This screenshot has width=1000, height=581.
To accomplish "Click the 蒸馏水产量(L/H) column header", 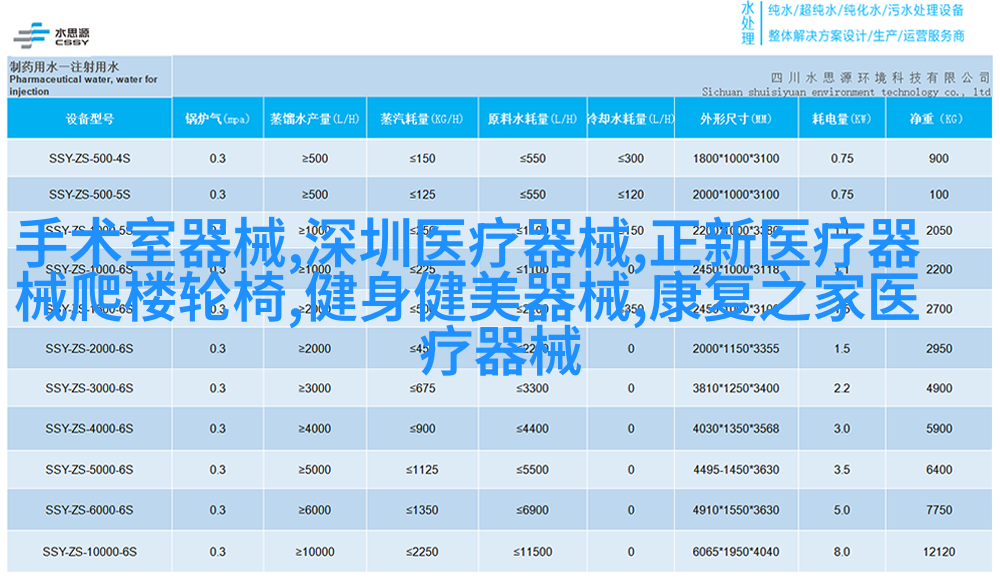I will pyautogui.click(x=313, y=119).
